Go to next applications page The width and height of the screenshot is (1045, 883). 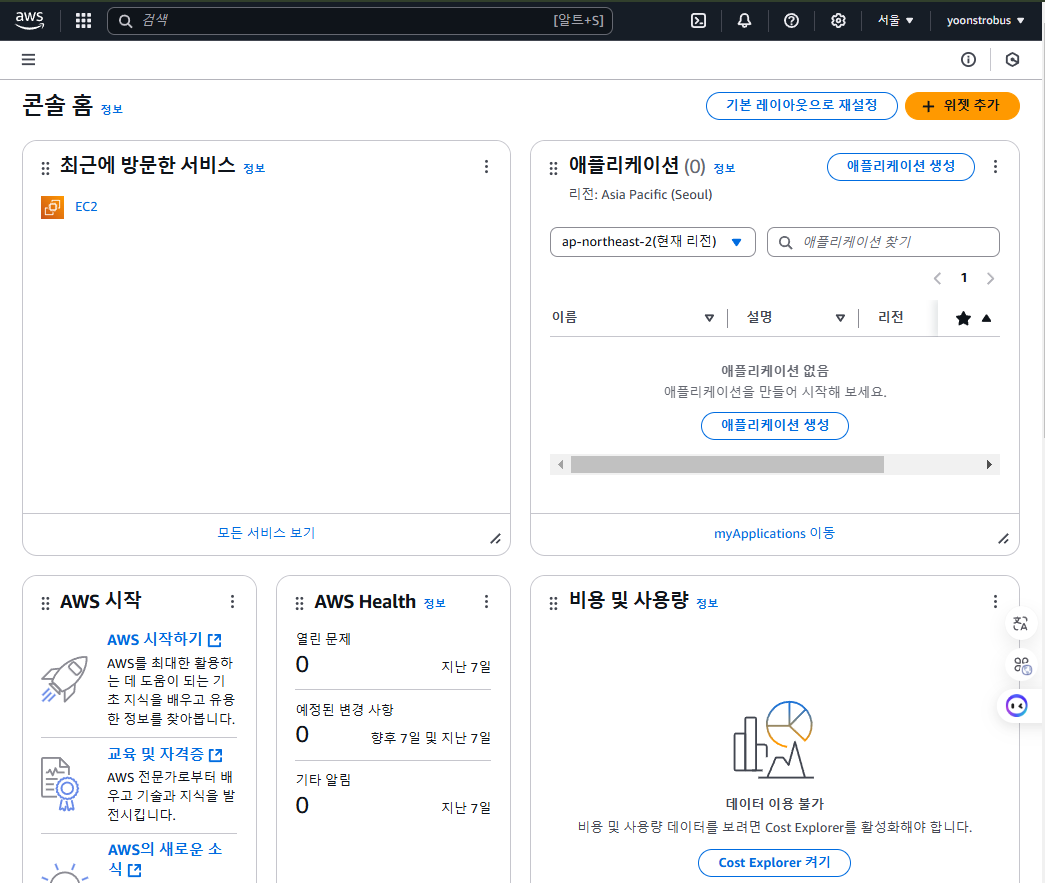(990, 279)
